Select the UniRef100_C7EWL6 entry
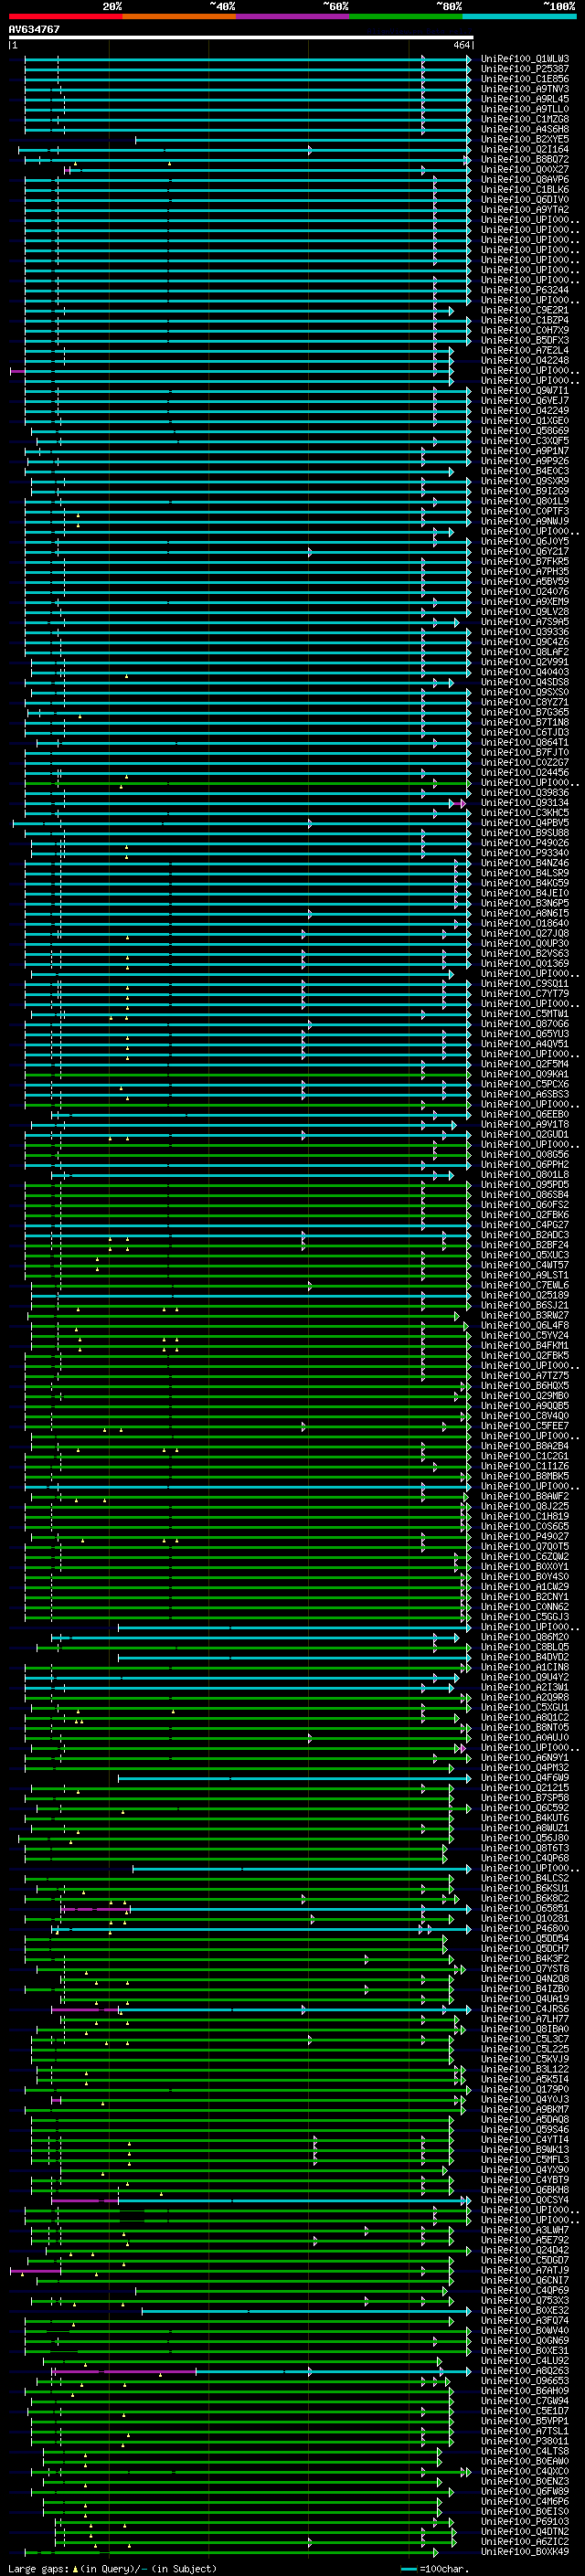This screenshot has height=2576, width=585. (524, 1285)
